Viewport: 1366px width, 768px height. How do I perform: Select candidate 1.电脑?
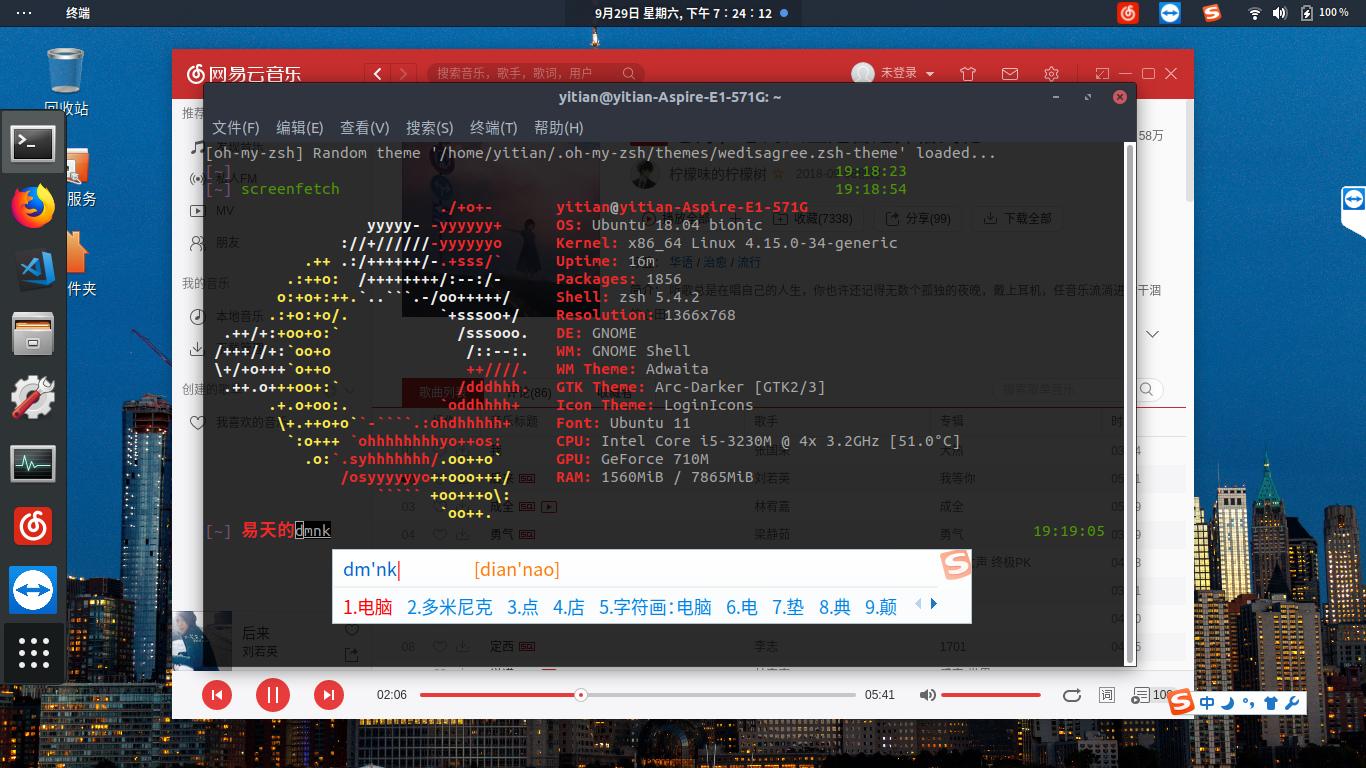(x=368, y=607)
